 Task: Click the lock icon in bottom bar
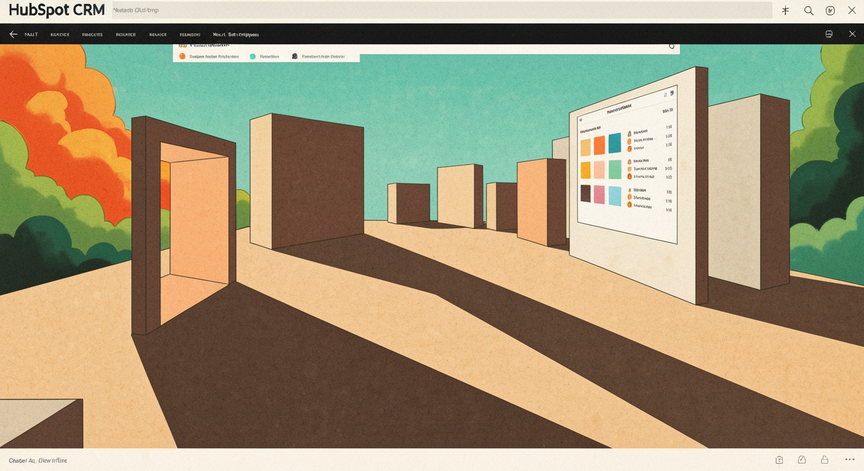[x=824, y=459]
